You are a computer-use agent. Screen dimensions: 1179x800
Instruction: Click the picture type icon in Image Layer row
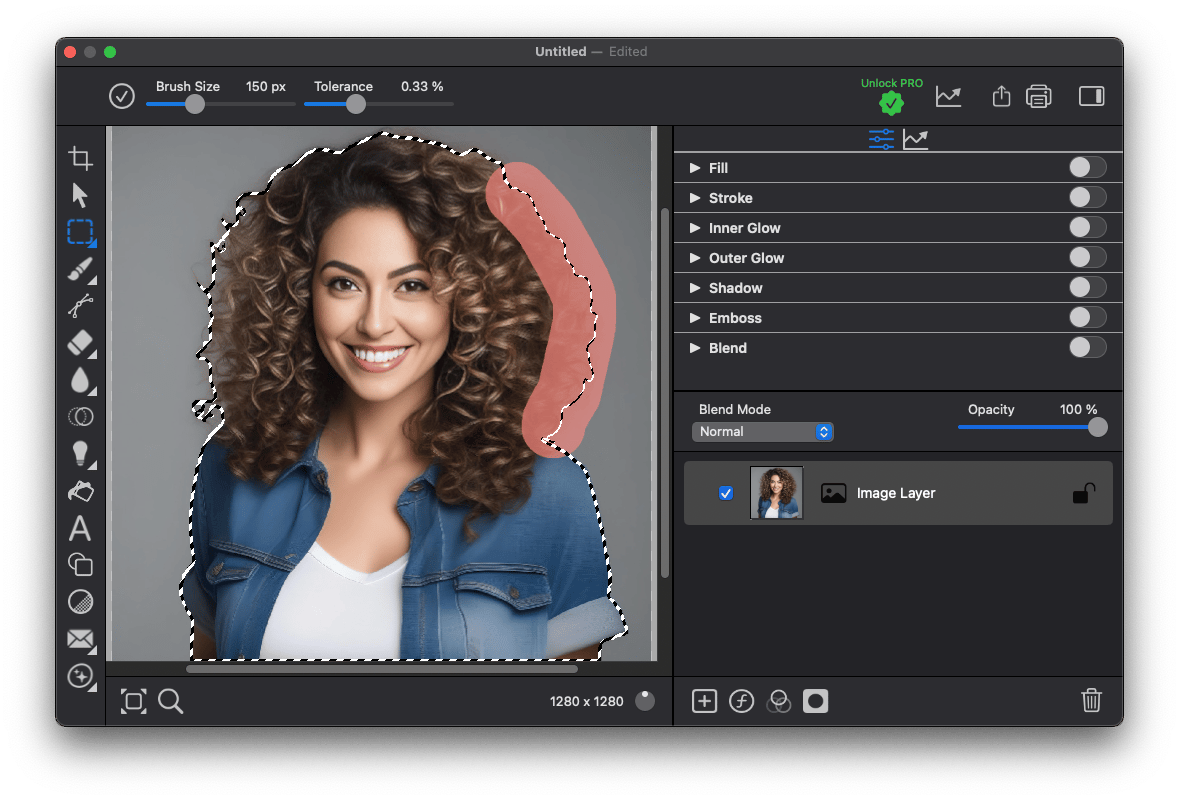(833, 493)
